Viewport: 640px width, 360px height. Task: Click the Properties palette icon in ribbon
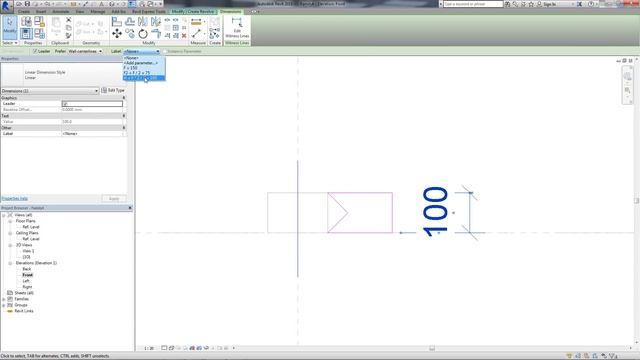coord(26,34)
